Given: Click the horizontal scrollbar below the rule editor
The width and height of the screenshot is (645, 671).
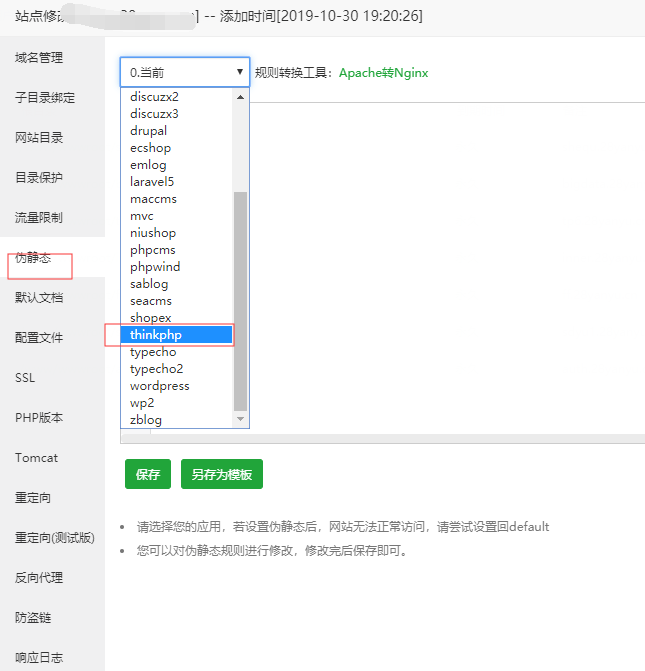Looking at the screenshot, I should (383, 439).
